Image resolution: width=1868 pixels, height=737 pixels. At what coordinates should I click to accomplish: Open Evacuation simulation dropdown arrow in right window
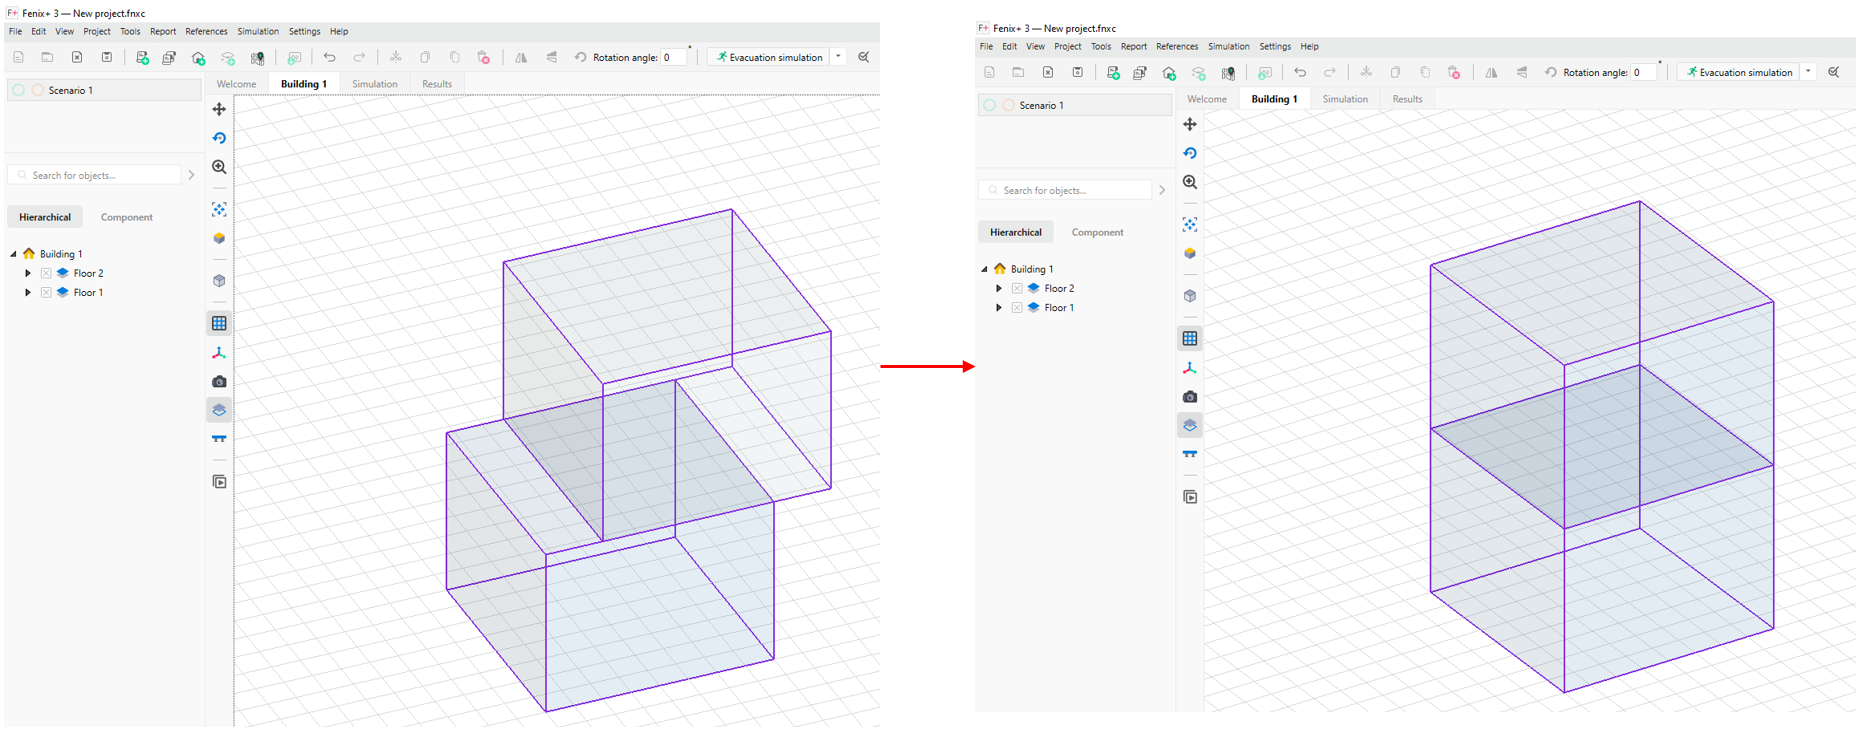click(x=1809, y=72)
